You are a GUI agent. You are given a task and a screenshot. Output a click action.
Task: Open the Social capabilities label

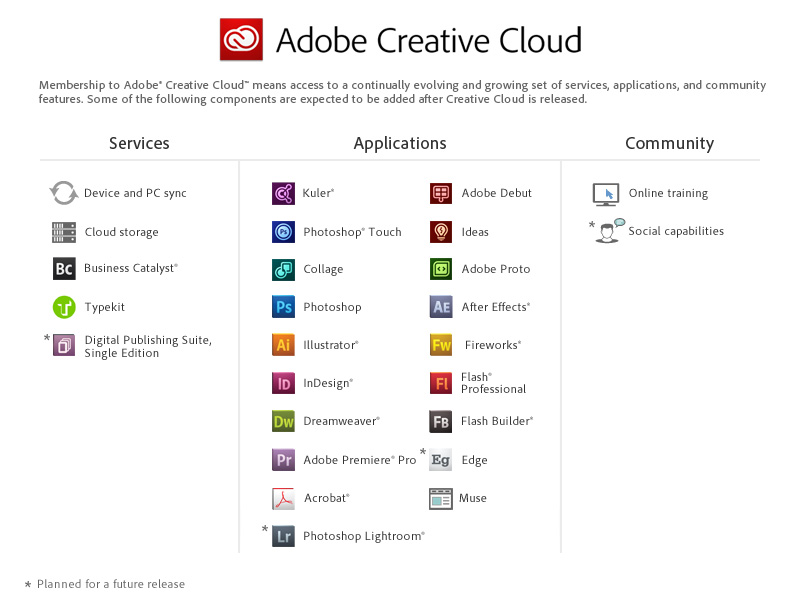(x=676, y=231)
